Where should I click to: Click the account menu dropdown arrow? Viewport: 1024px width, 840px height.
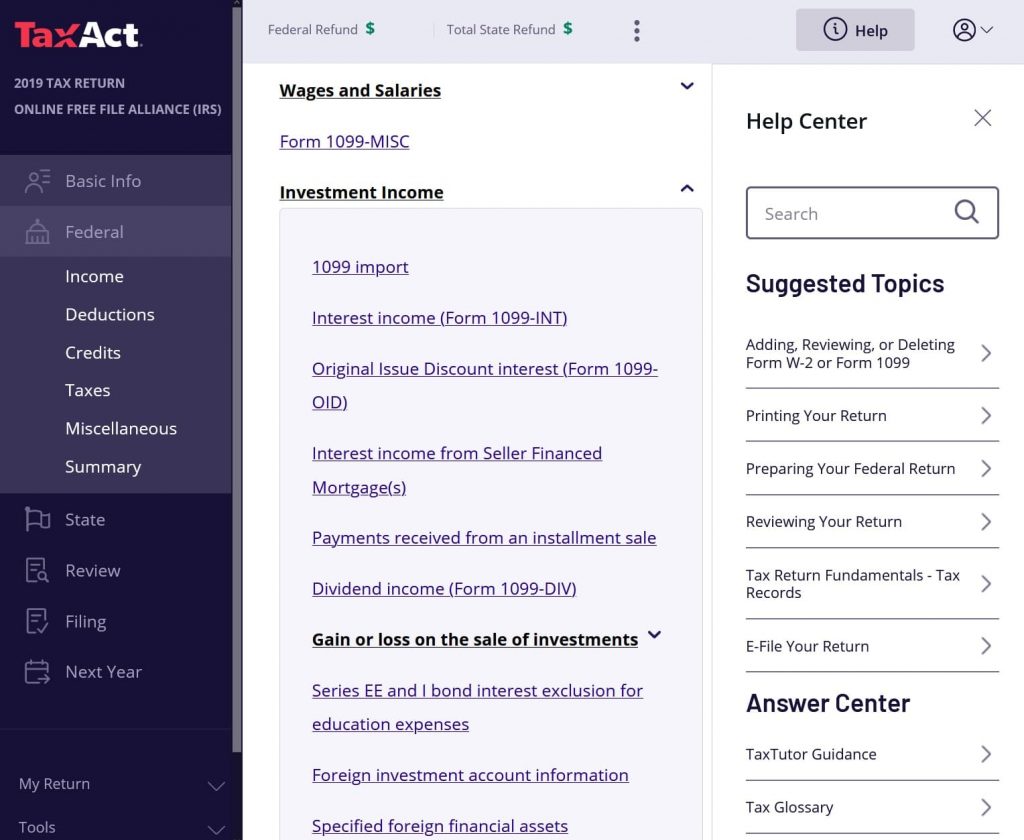coord(987,30)
